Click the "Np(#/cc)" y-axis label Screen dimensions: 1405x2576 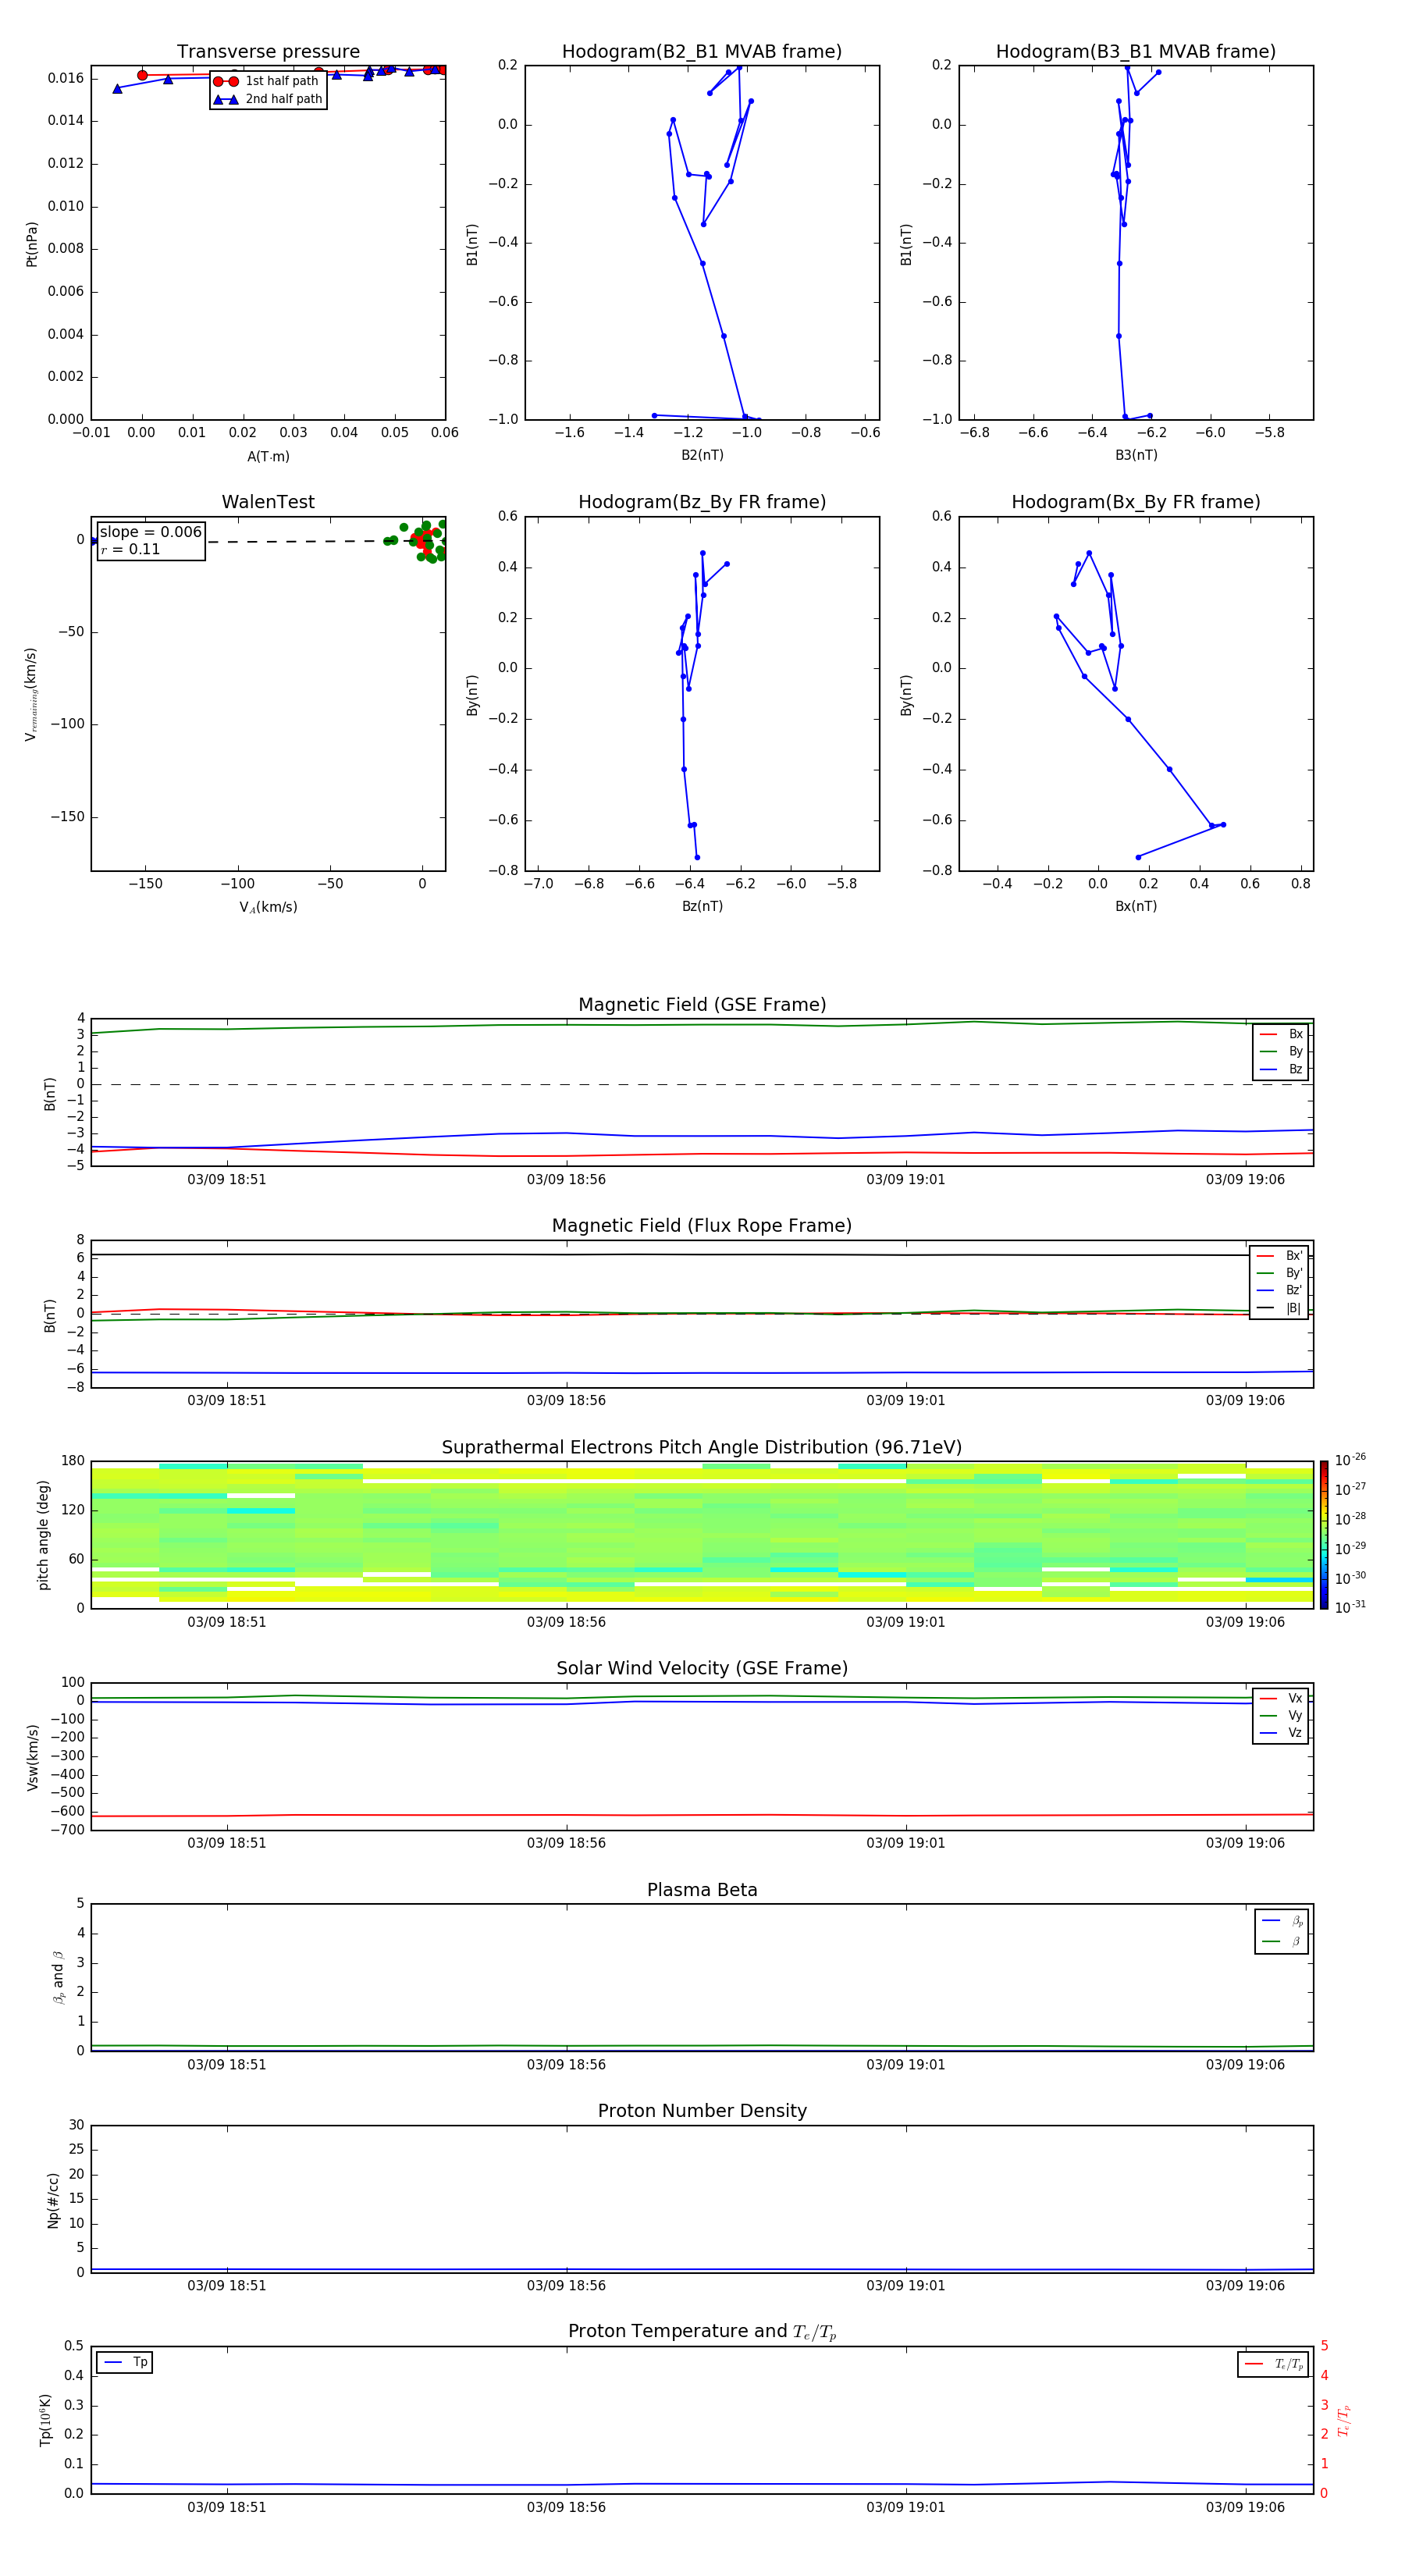point(53,2200)
